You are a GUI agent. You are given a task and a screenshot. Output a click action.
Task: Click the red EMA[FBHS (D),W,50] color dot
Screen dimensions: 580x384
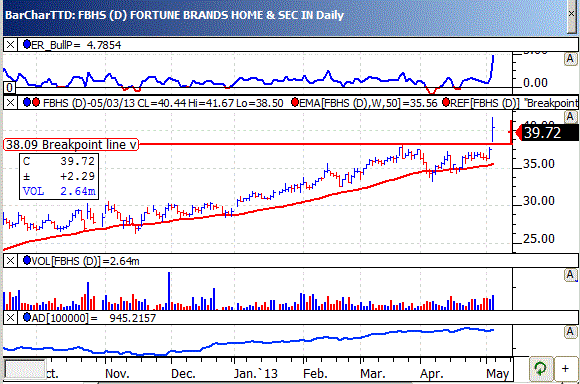[x=295, y=102]
